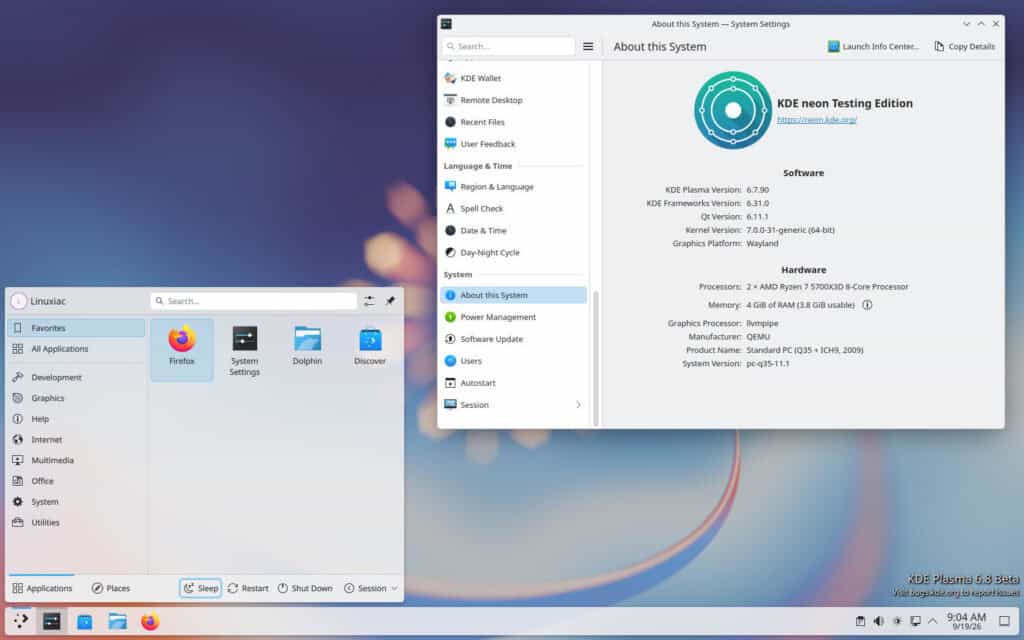1024x640 pixels.
Task: Open User Feedback settings
Action: (513, 144)
